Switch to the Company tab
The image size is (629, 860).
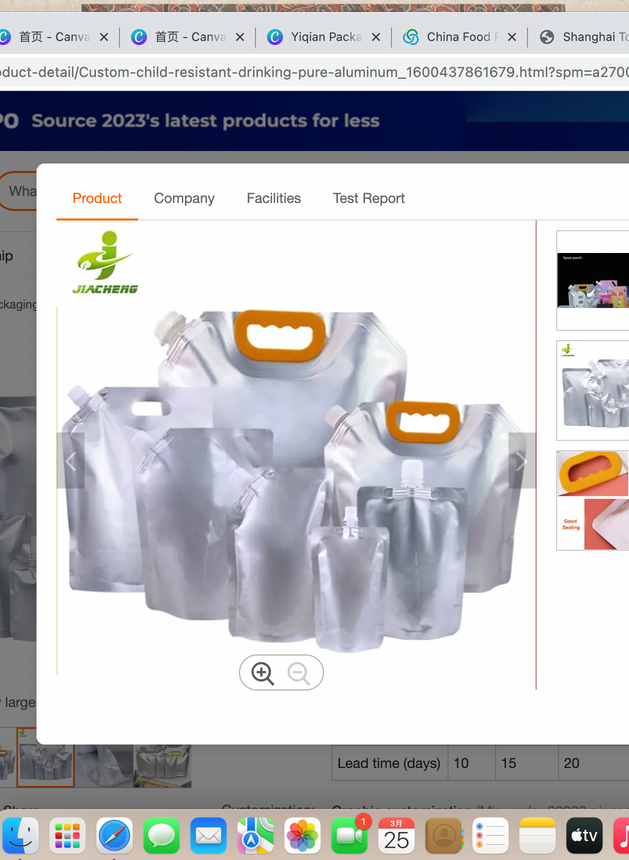(184, 198)
